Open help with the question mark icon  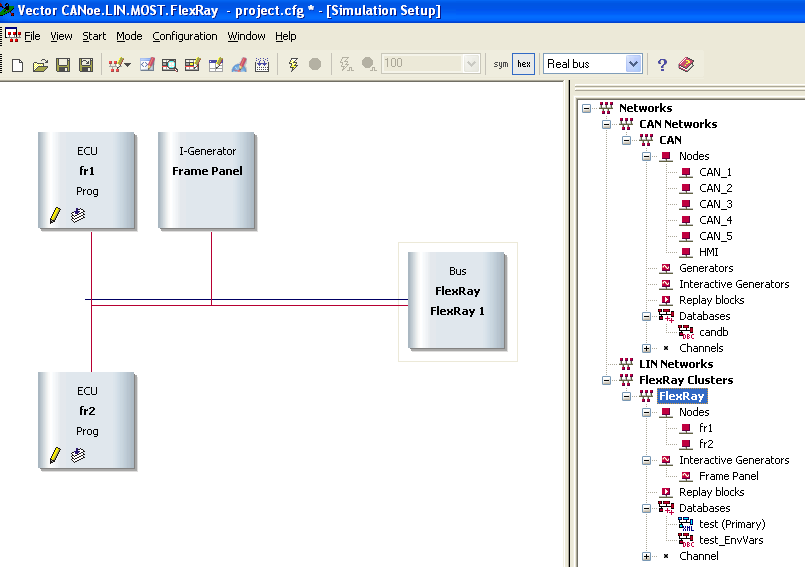662,65
